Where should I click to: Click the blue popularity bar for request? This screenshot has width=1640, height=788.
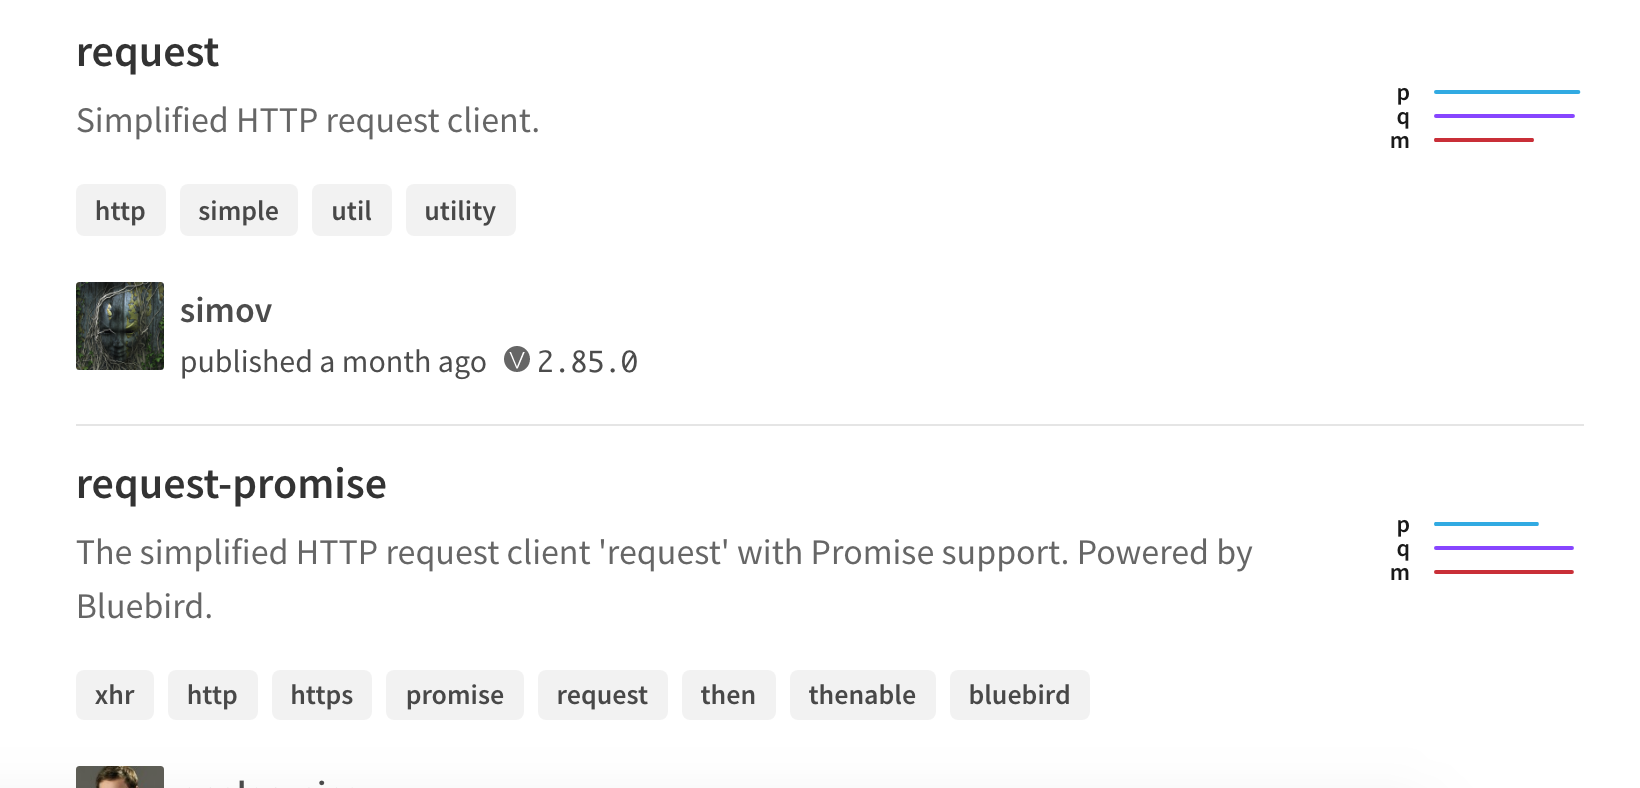[1506, 92]
